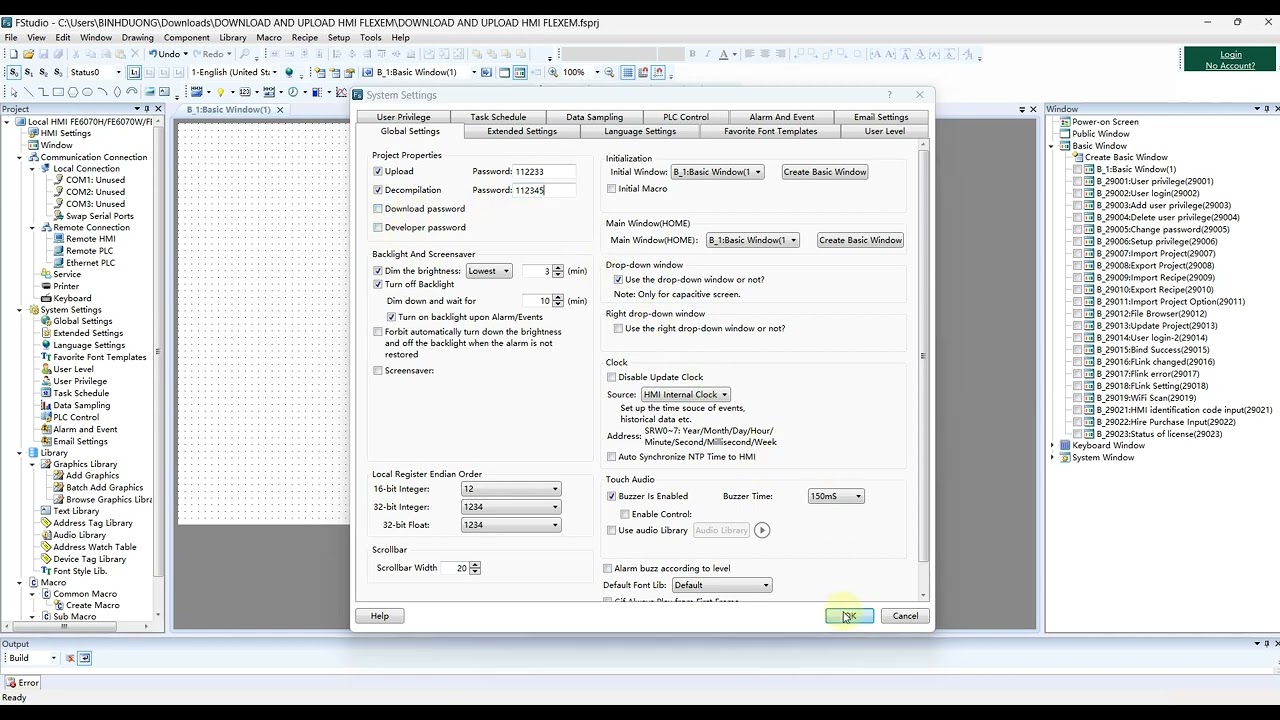Click the Upload password input field
Screen dimensions: 1280x720
tap(544, 171)
